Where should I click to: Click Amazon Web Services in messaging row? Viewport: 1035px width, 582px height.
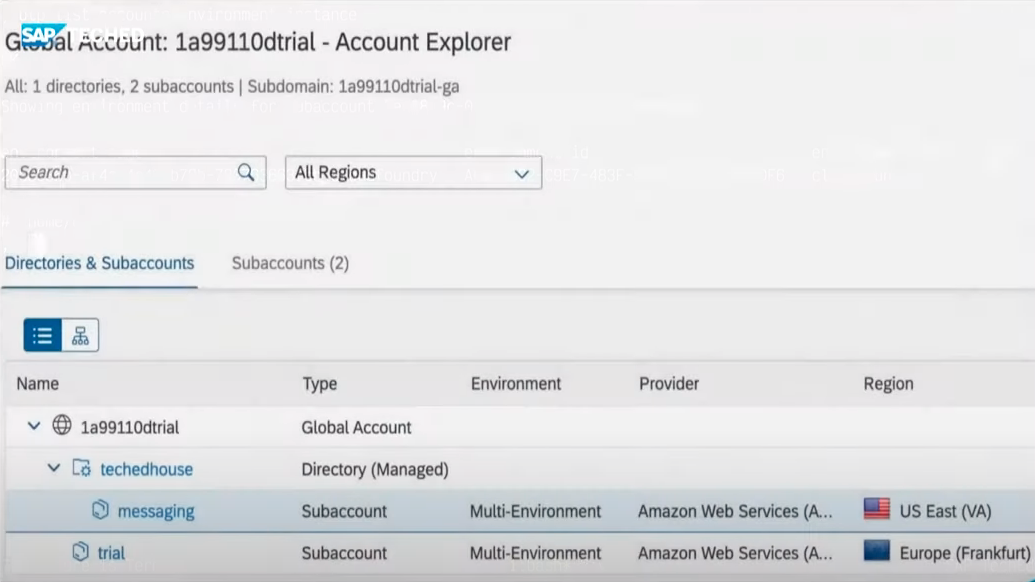click(x=735, y=511)
